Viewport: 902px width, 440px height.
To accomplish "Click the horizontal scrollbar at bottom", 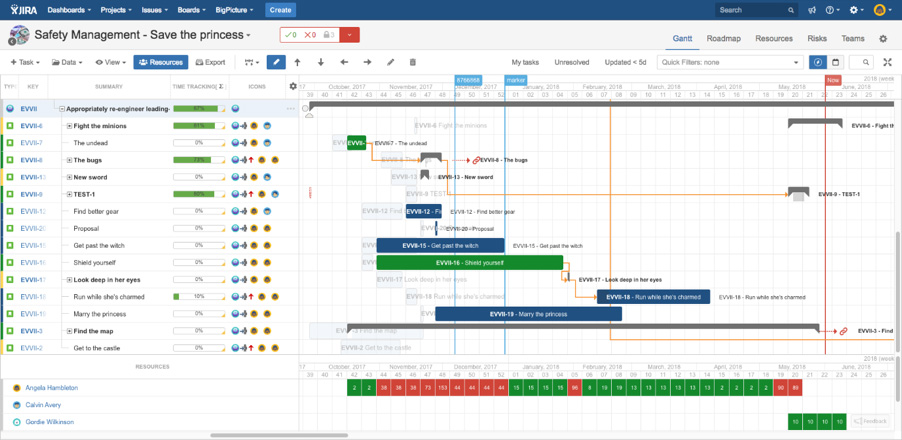I will [278, 435].
